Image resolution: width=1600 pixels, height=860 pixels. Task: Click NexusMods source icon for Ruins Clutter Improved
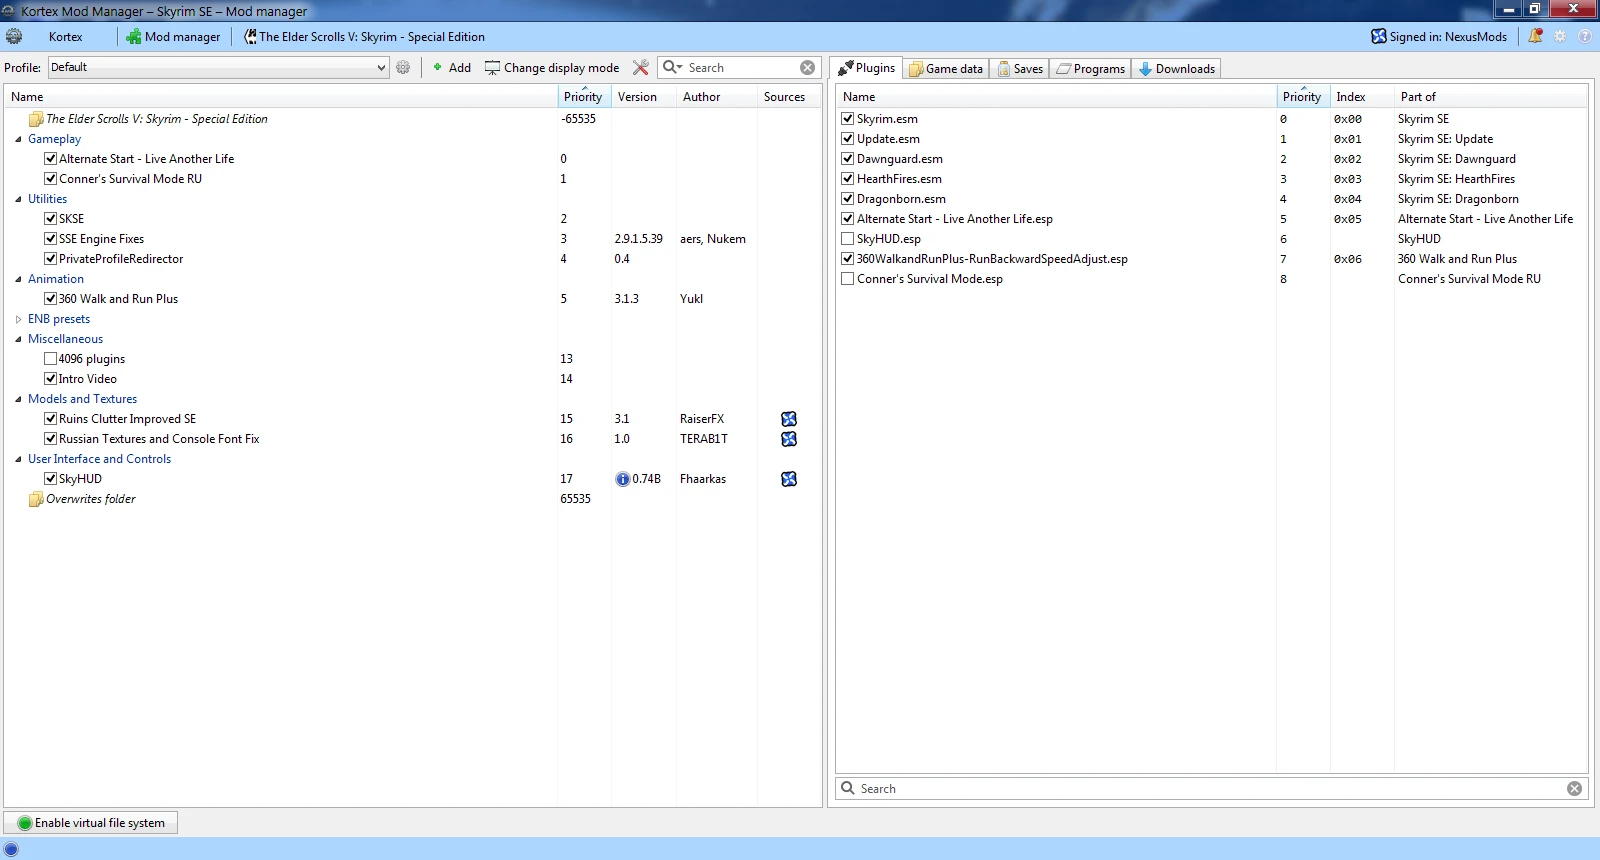tap(789, 419)
